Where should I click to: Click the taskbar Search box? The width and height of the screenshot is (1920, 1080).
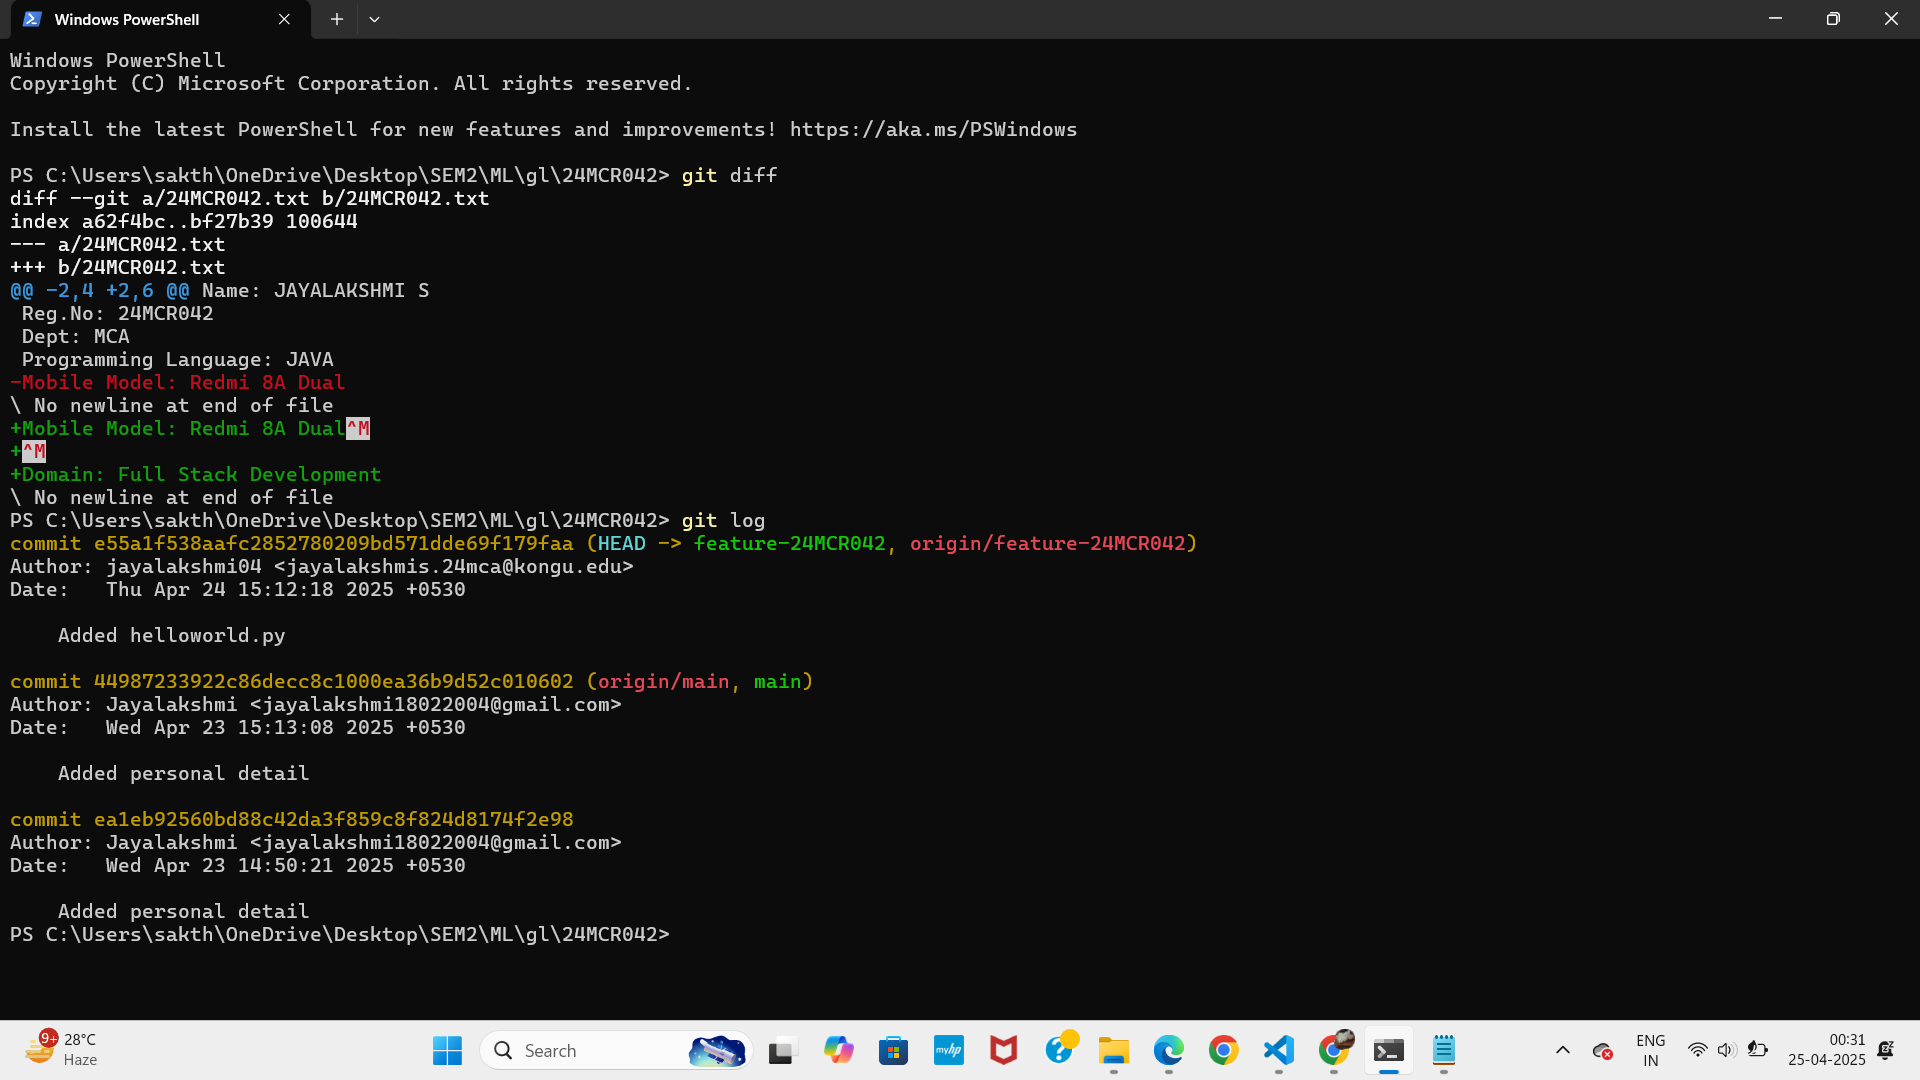(616, 1050)
